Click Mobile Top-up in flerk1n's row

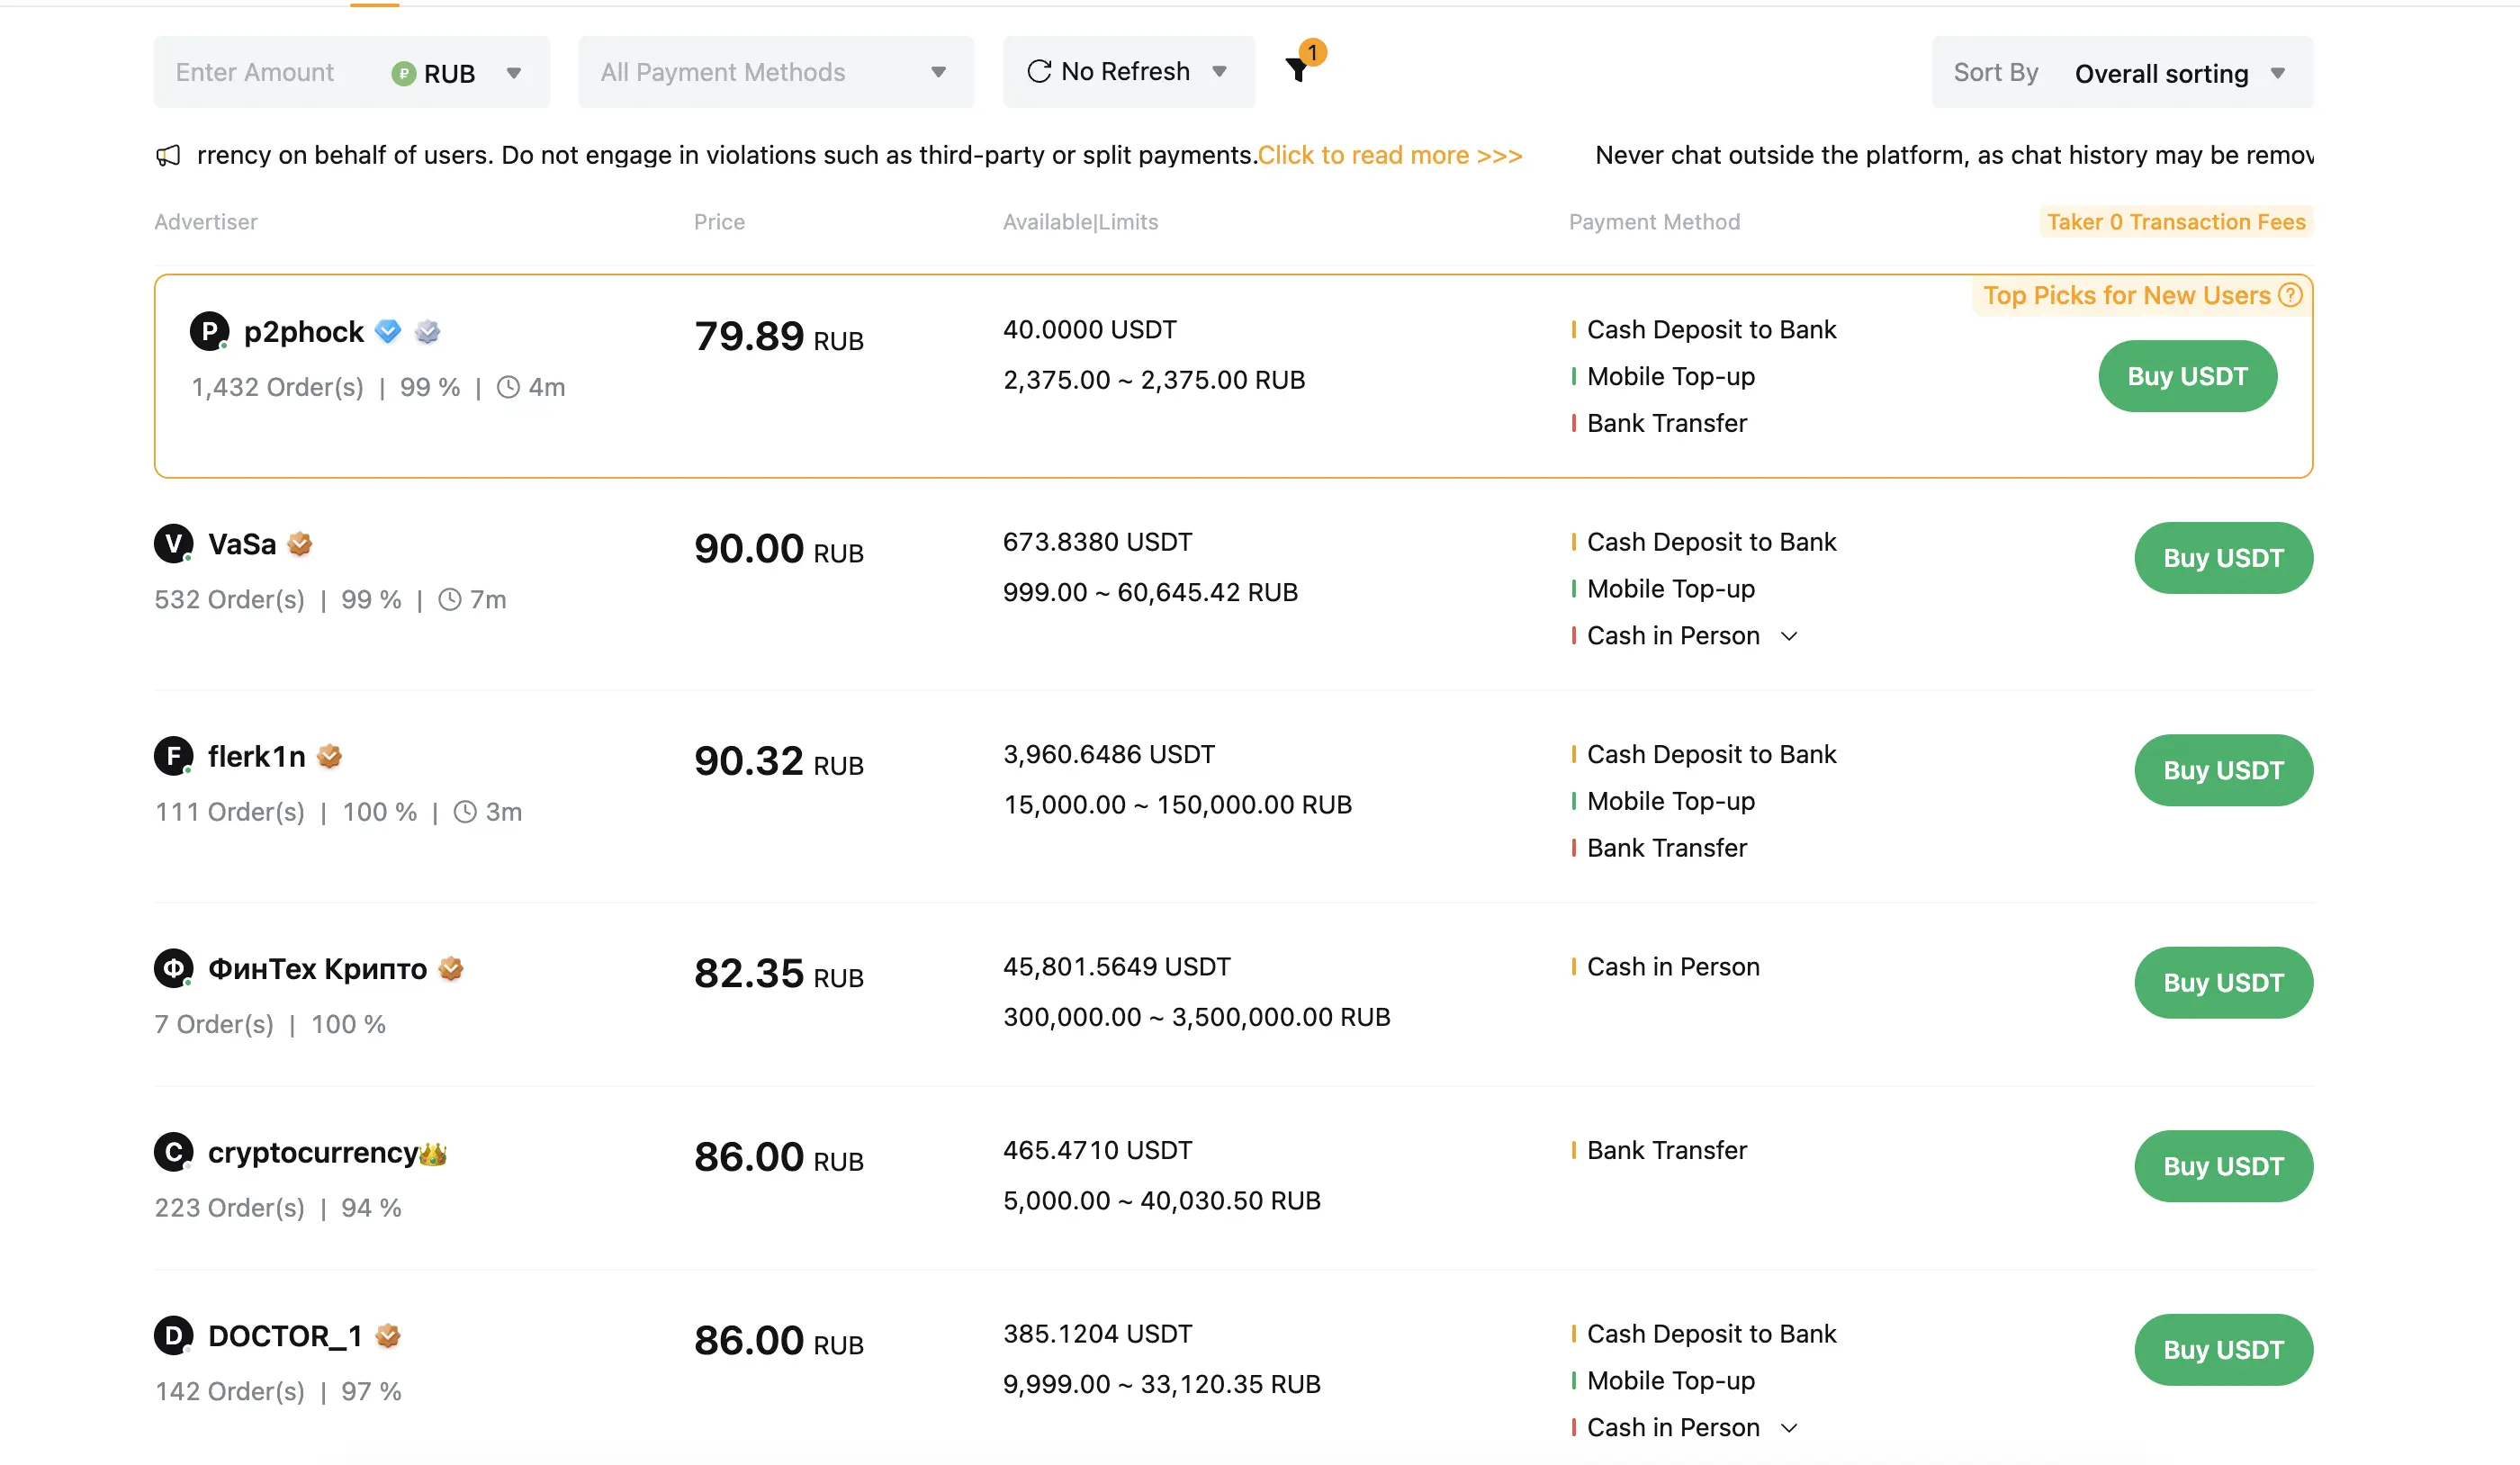point(1671,802)
